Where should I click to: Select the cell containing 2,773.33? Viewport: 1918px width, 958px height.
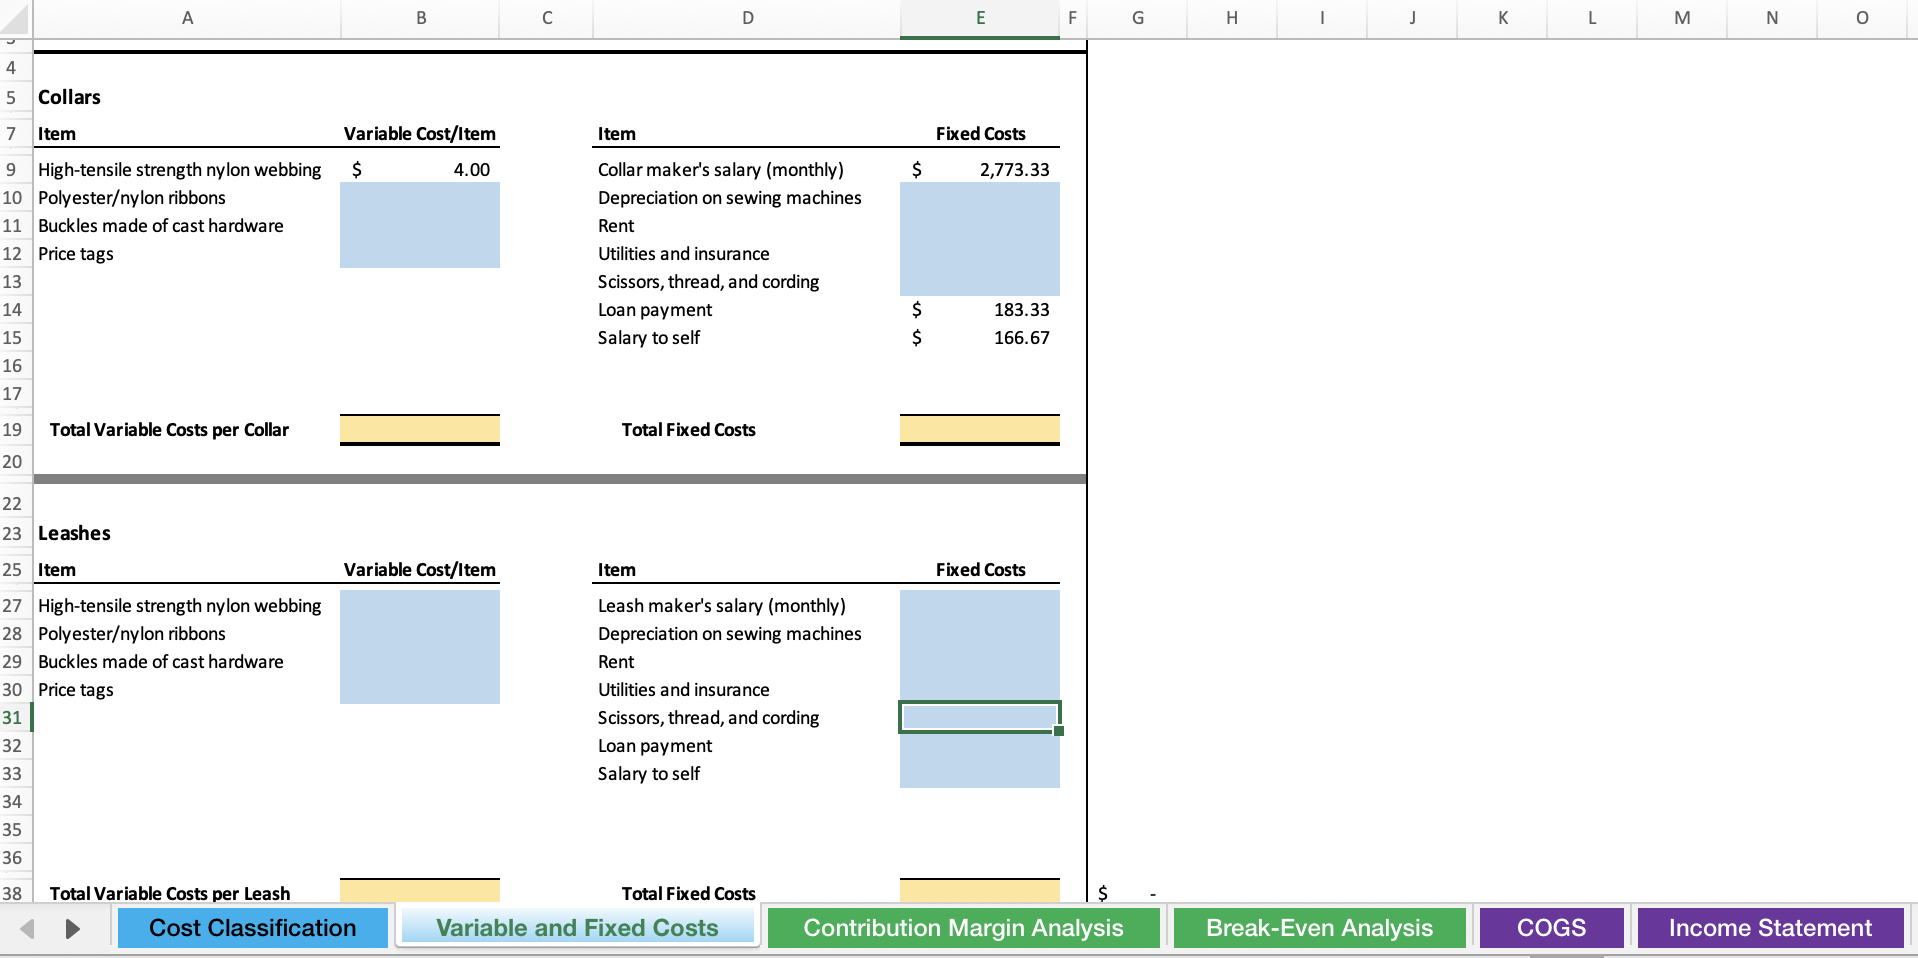(978, 169)
